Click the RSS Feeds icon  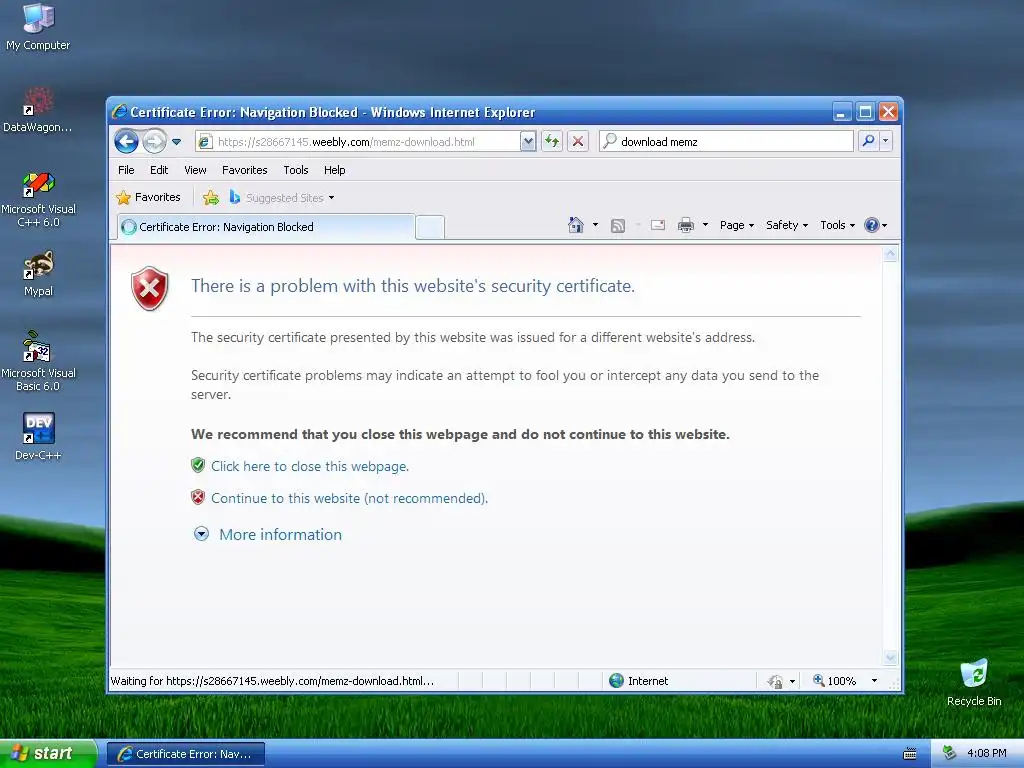[x=617, y=226]
